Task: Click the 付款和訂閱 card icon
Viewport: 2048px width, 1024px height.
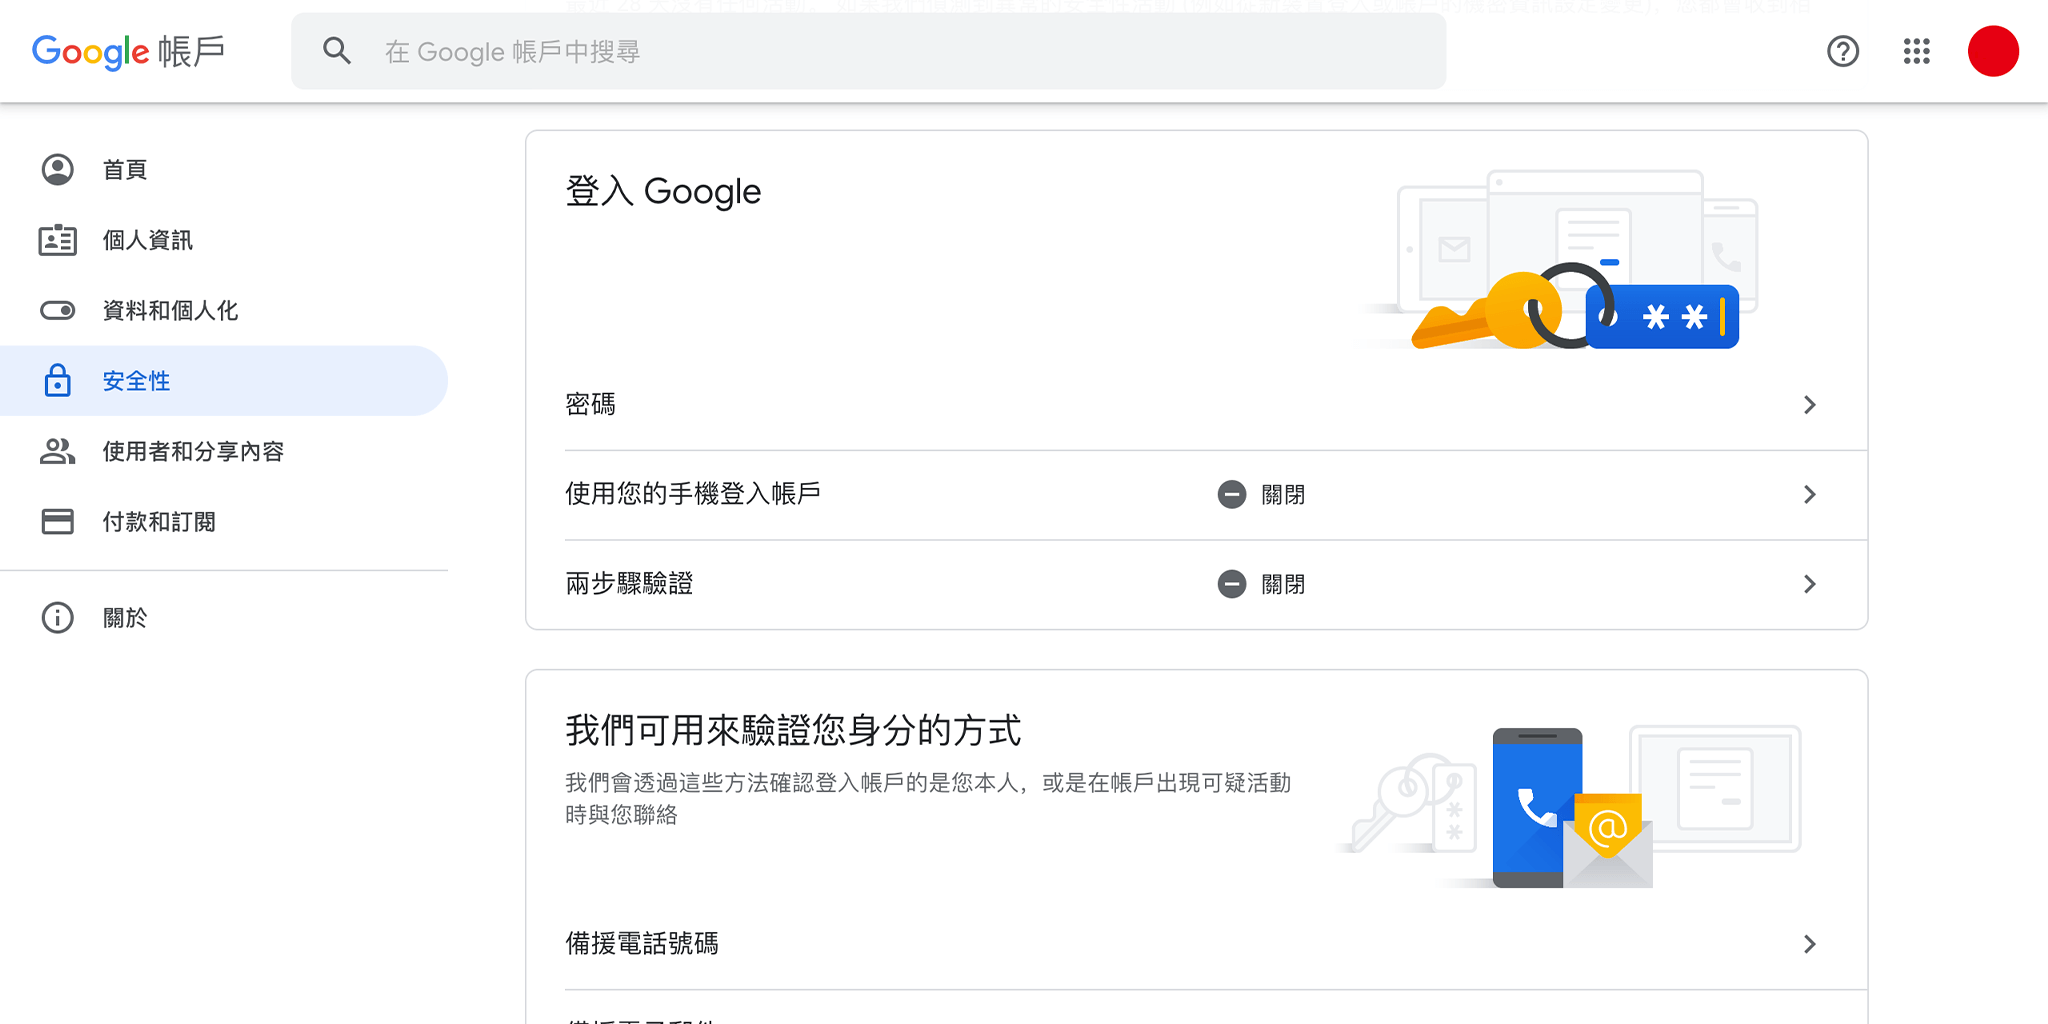Action: point(58,521)
